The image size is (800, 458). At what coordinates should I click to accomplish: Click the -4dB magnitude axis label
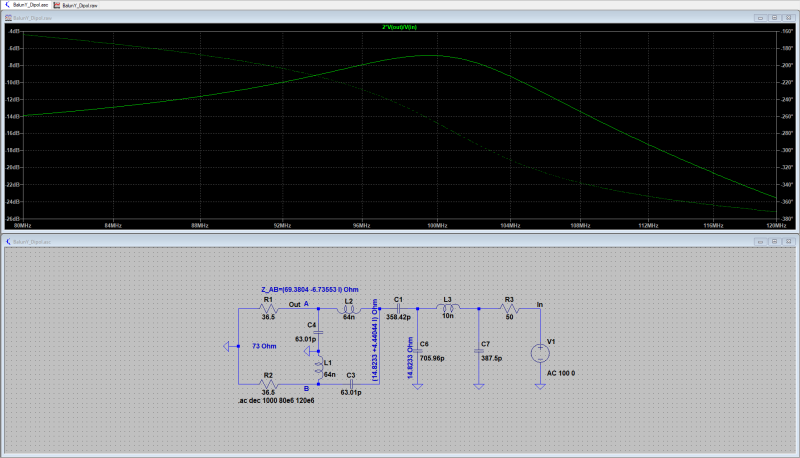(14, 31)
